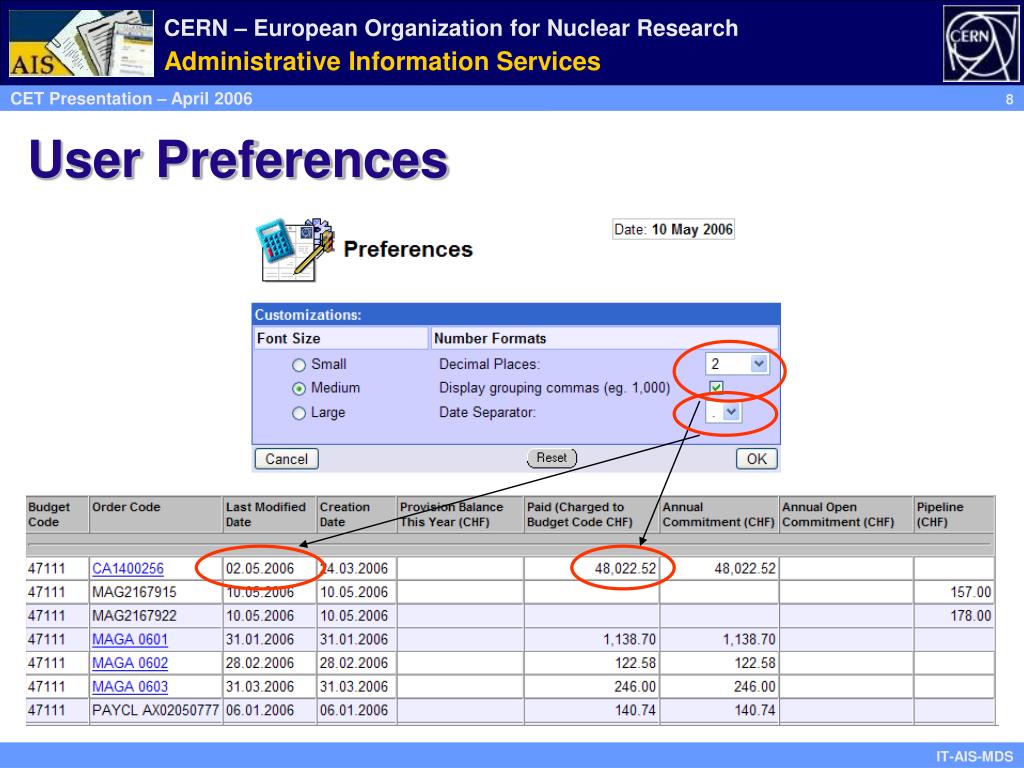Click the Number Formats section heading
The height and width of the screenshot is (768, 1024).
[490, 338]
